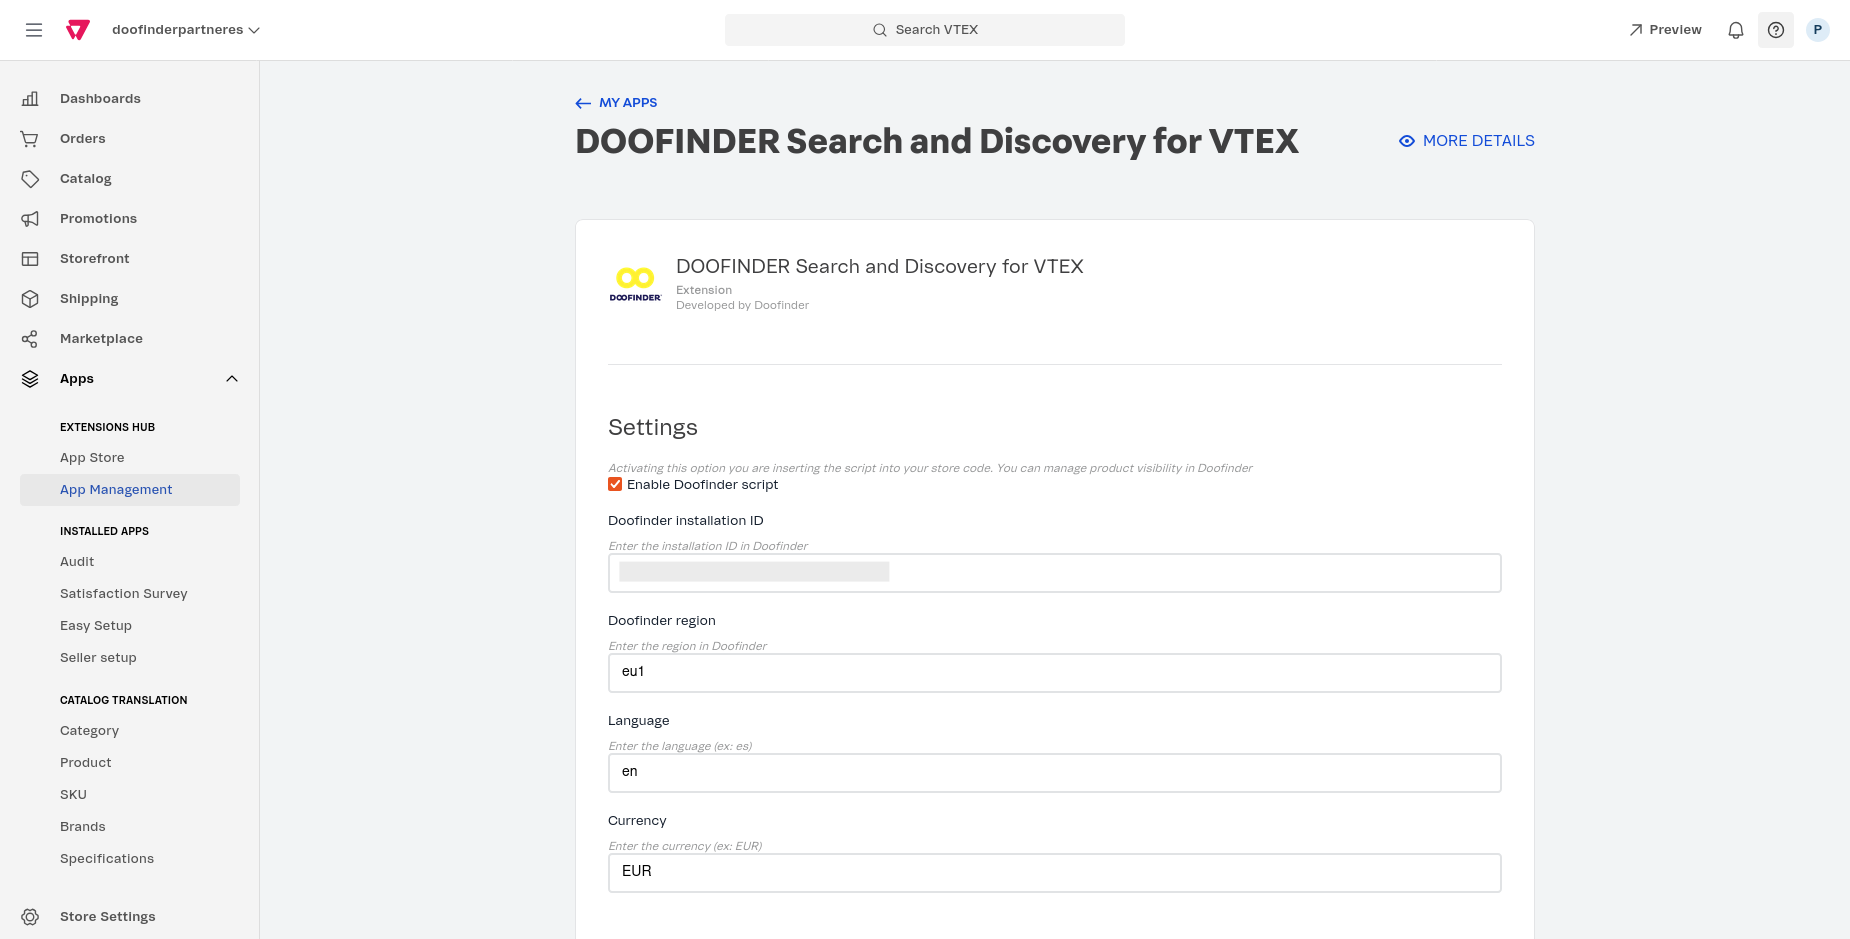Image resolution: width=1850 pixels, height=939 pixels.
Task: Open Seller setup app
Action: (98, 658)
